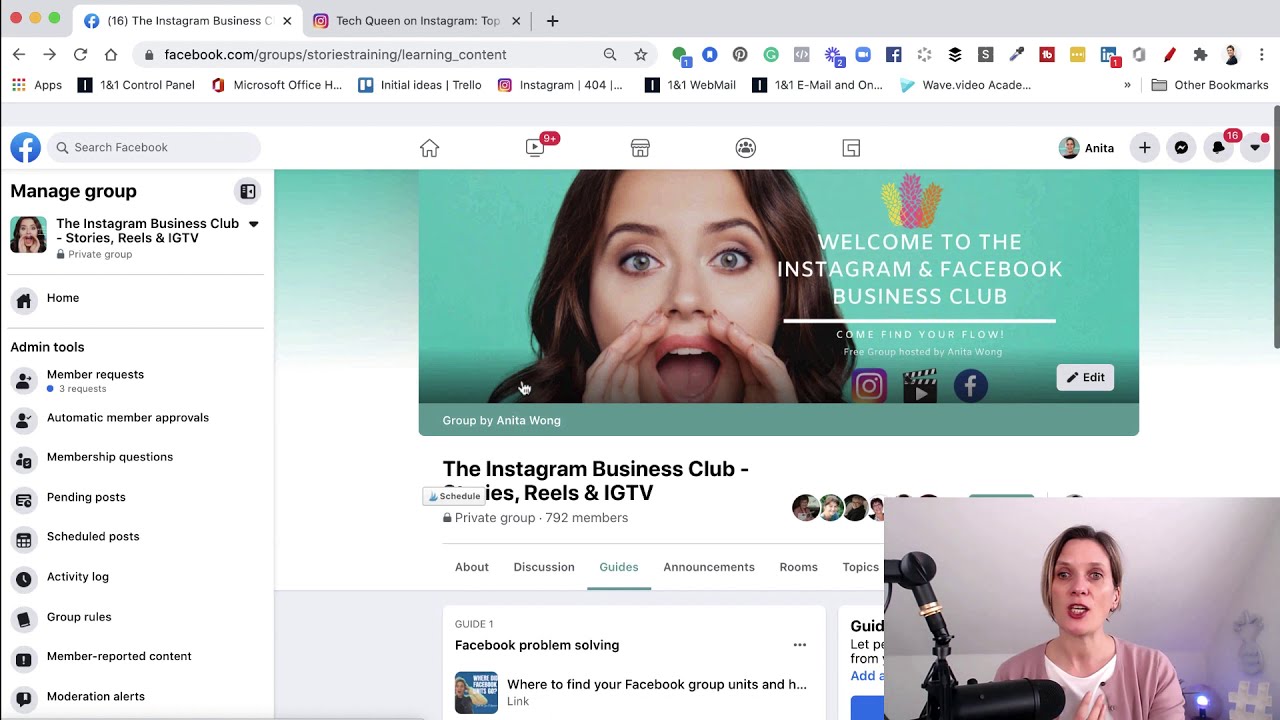Viewport: 1280px width, 720px height.
Task: Open Member-reported content
Action: (137, 658)
